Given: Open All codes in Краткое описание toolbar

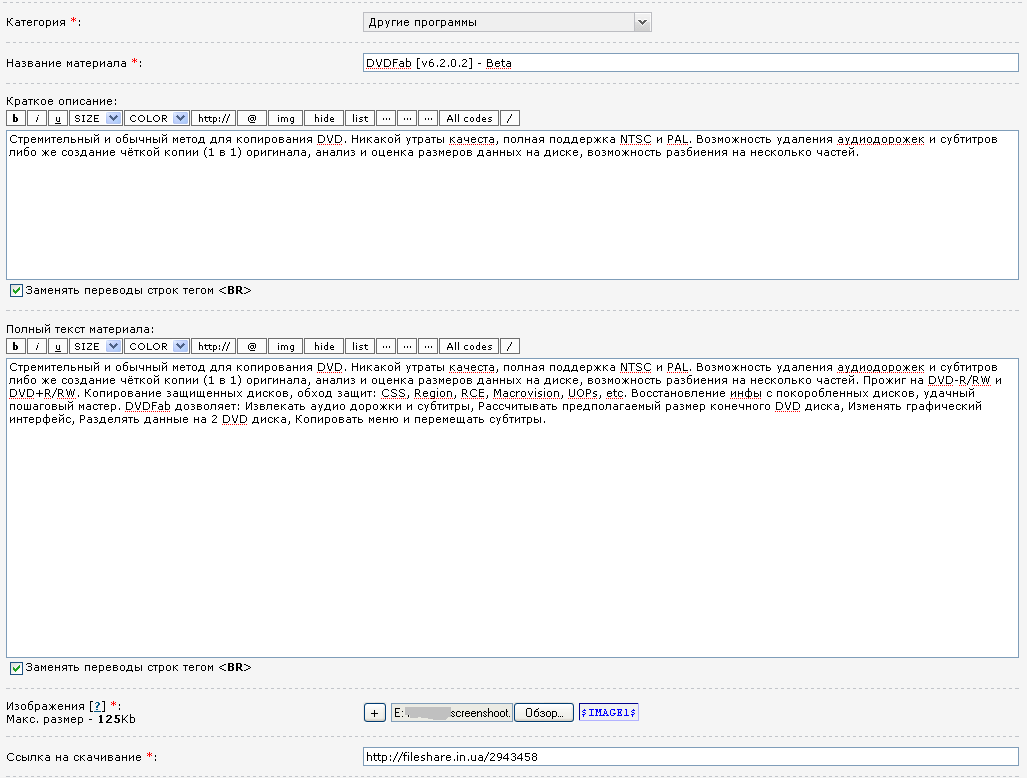Looking at the screenshot, I should (x=469, y=119).
